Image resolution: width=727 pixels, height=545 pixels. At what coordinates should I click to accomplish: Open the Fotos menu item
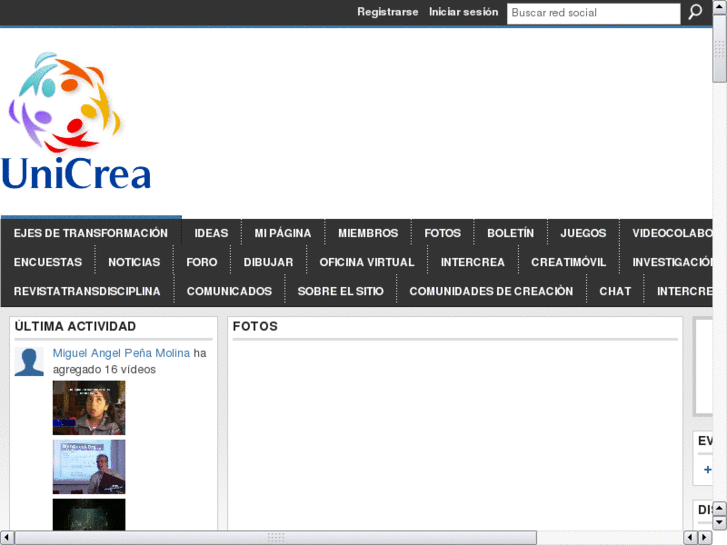pos(442,233)
